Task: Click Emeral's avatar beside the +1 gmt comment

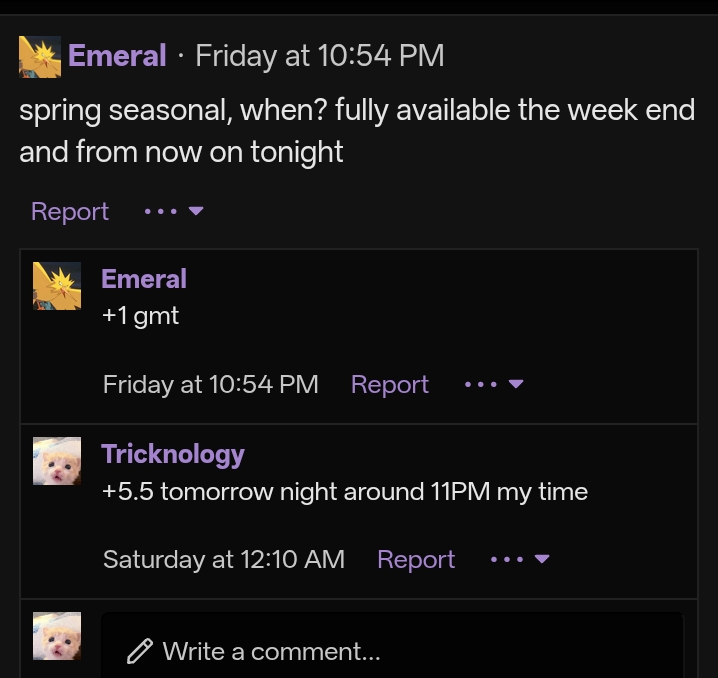Action: pos(57,286)
